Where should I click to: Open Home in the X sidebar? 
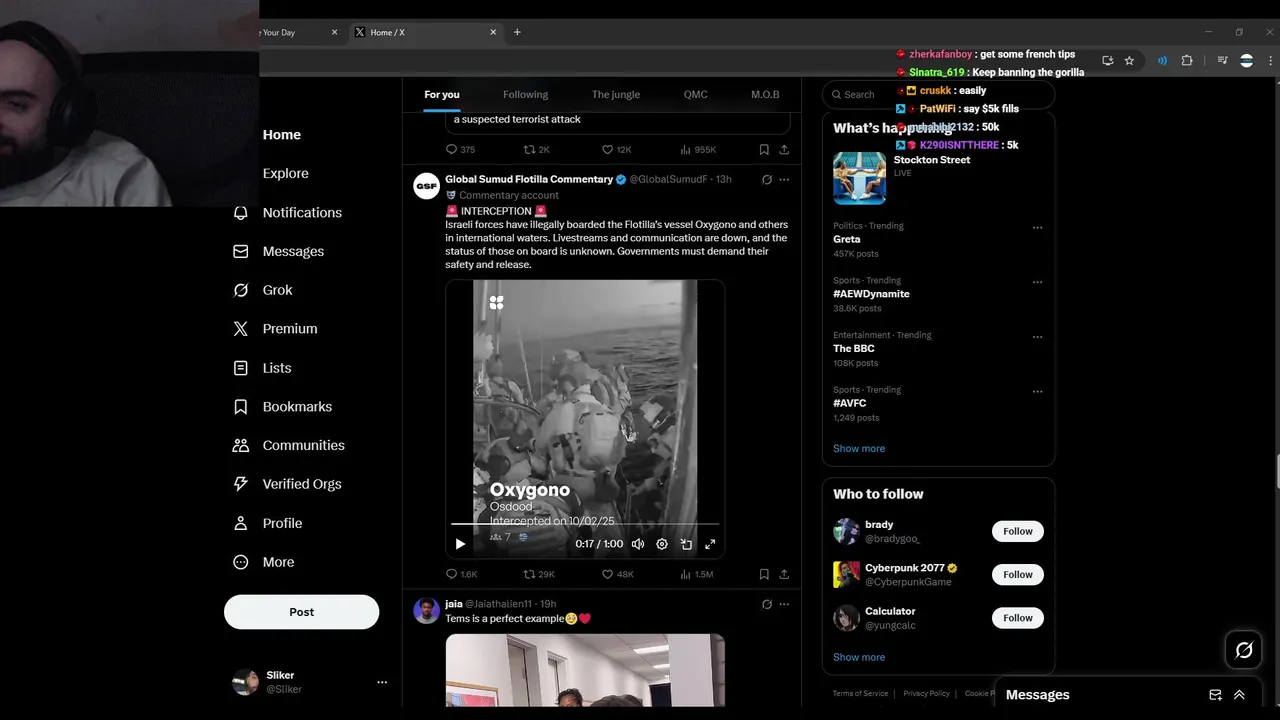pos(281,135)
